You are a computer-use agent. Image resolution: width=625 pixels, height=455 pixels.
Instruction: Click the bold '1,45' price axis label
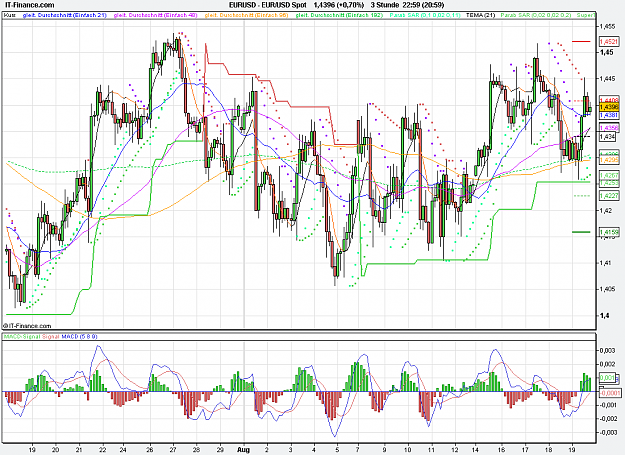(x=607, y=53)
